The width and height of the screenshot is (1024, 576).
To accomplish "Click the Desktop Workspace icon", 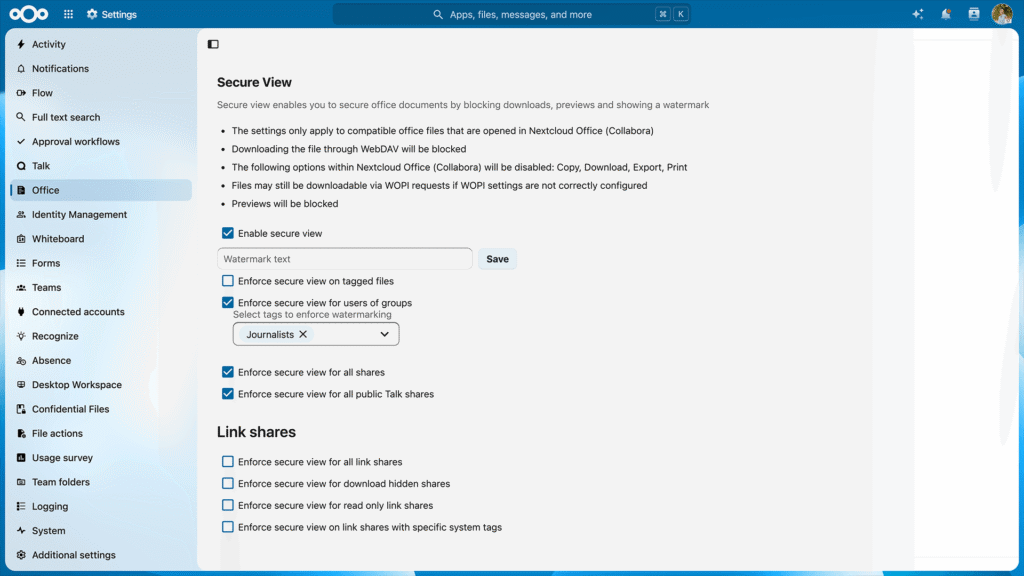I will pyautogui.click(x=21, y=385).
